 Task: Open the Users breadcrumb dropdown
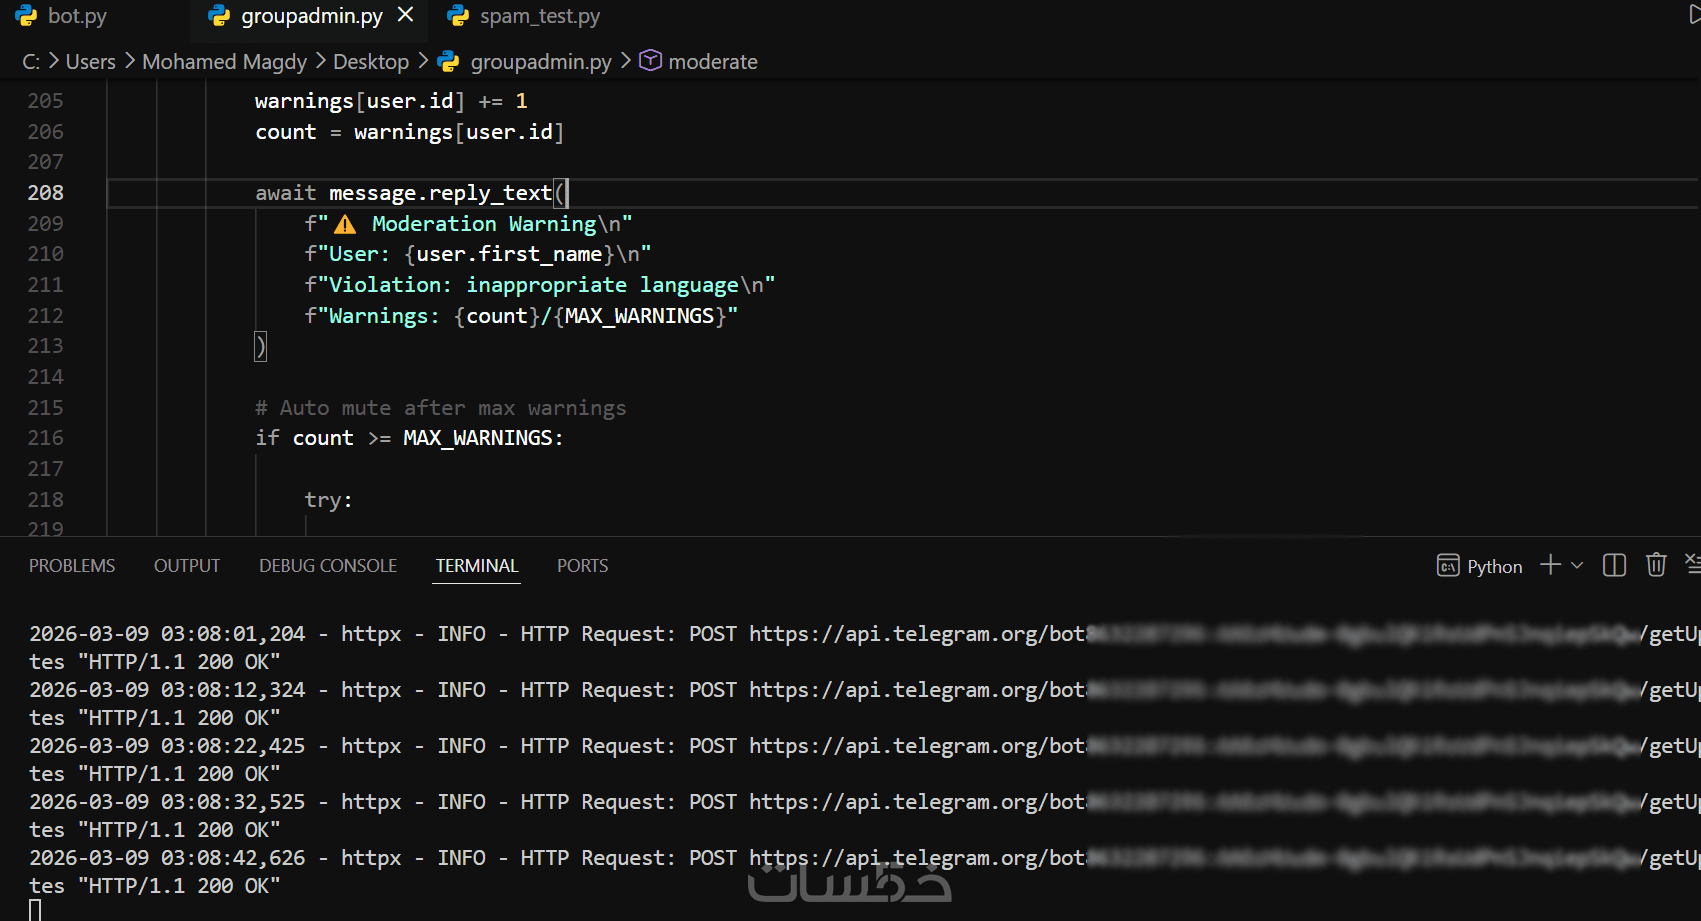pos(90,62)
